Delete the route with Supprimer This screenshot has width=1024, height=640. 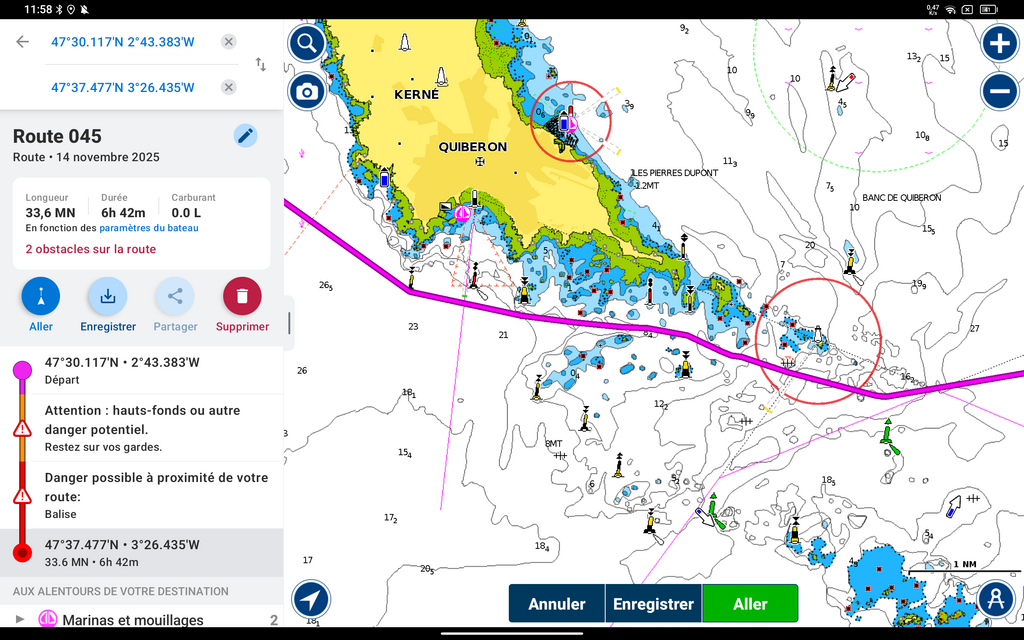pos(242,297)
